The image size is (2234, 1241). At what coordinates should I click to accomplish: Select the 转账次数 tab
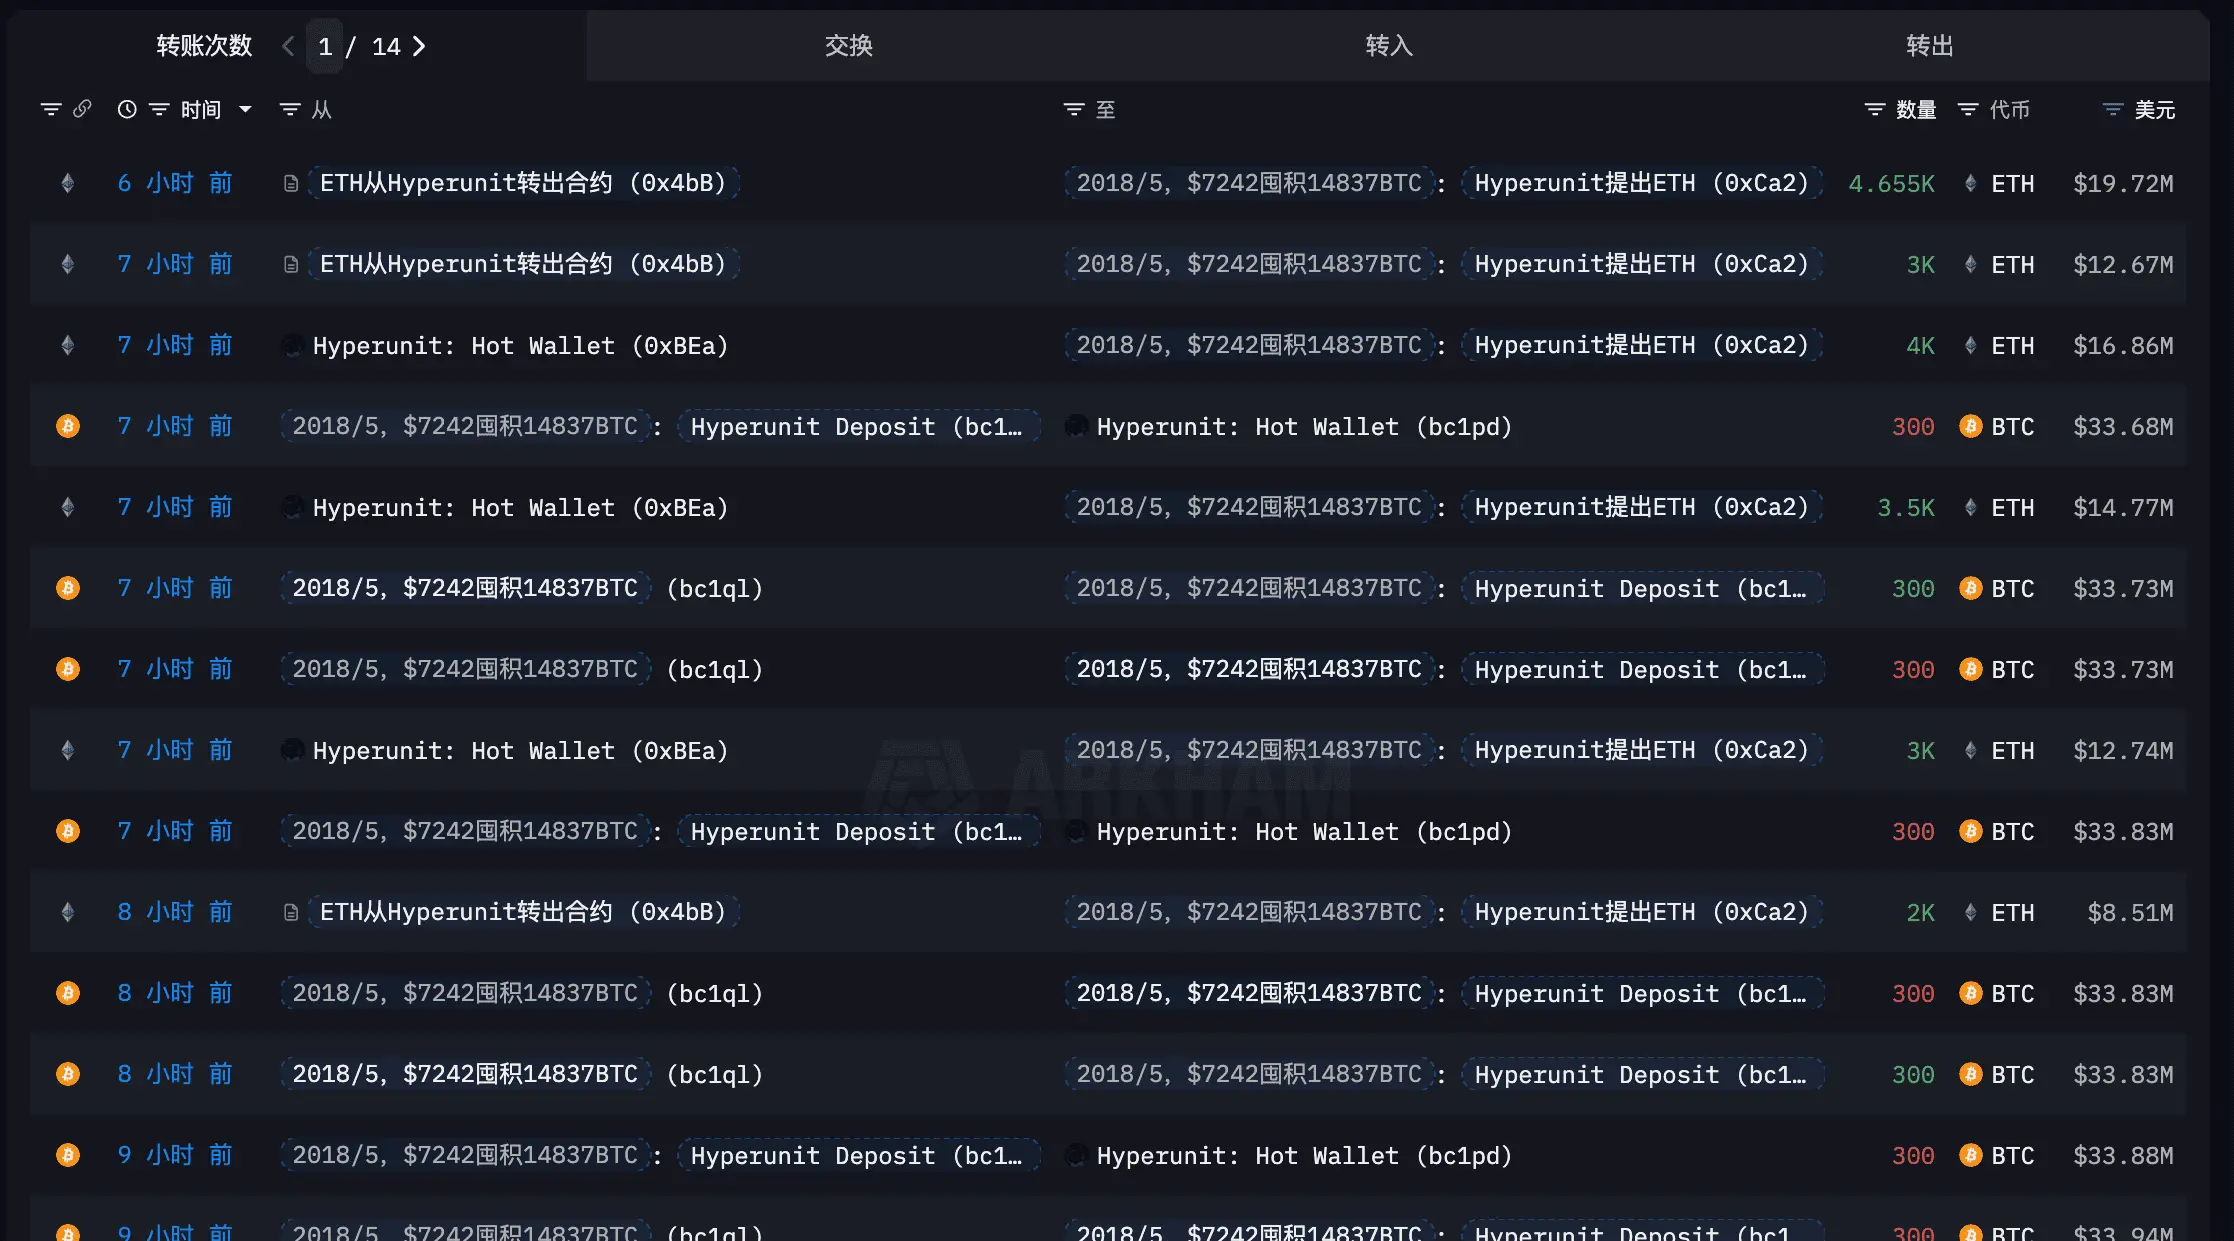pos(204,46)
